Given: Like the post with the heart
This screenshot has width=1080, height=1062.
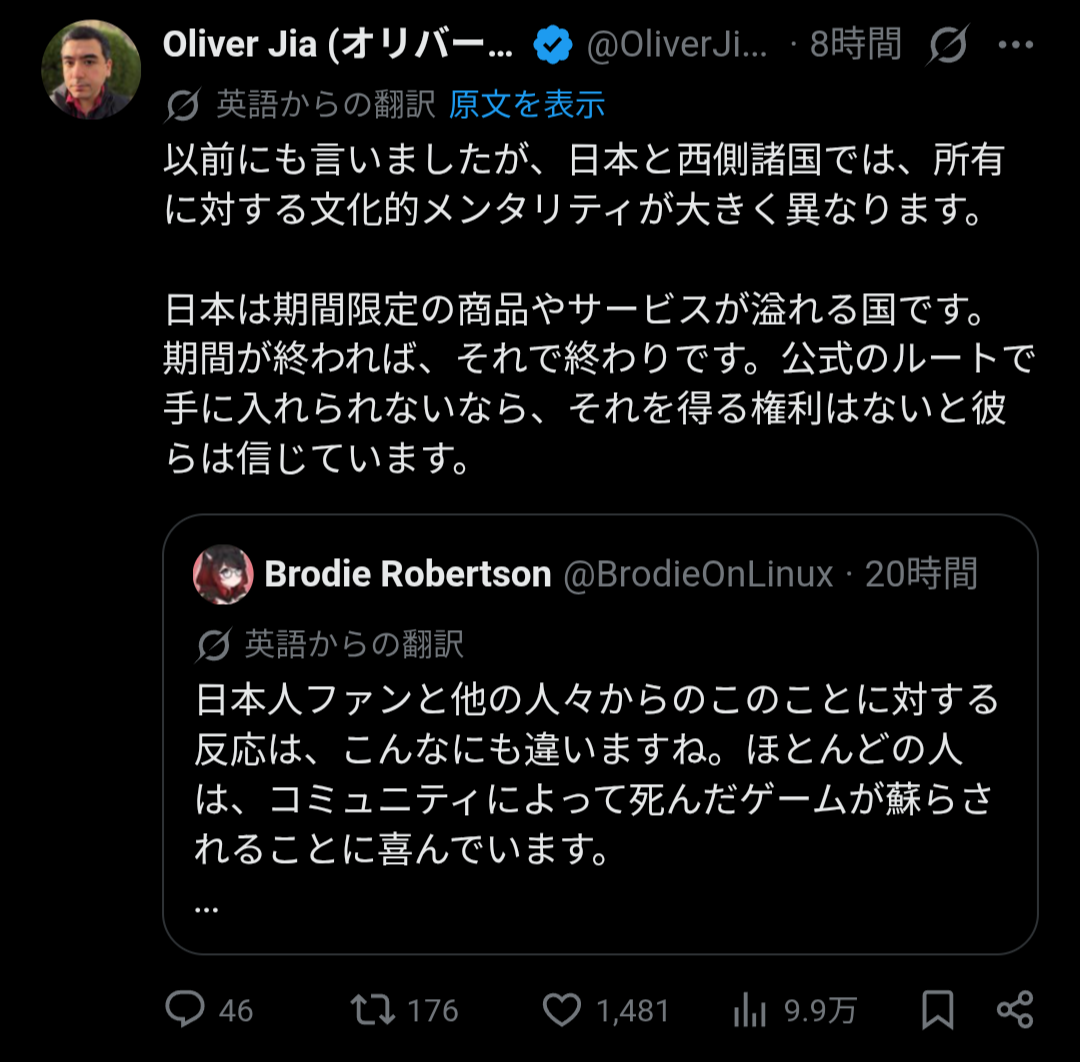Looking at the screenshot, I should point(563,1010).
